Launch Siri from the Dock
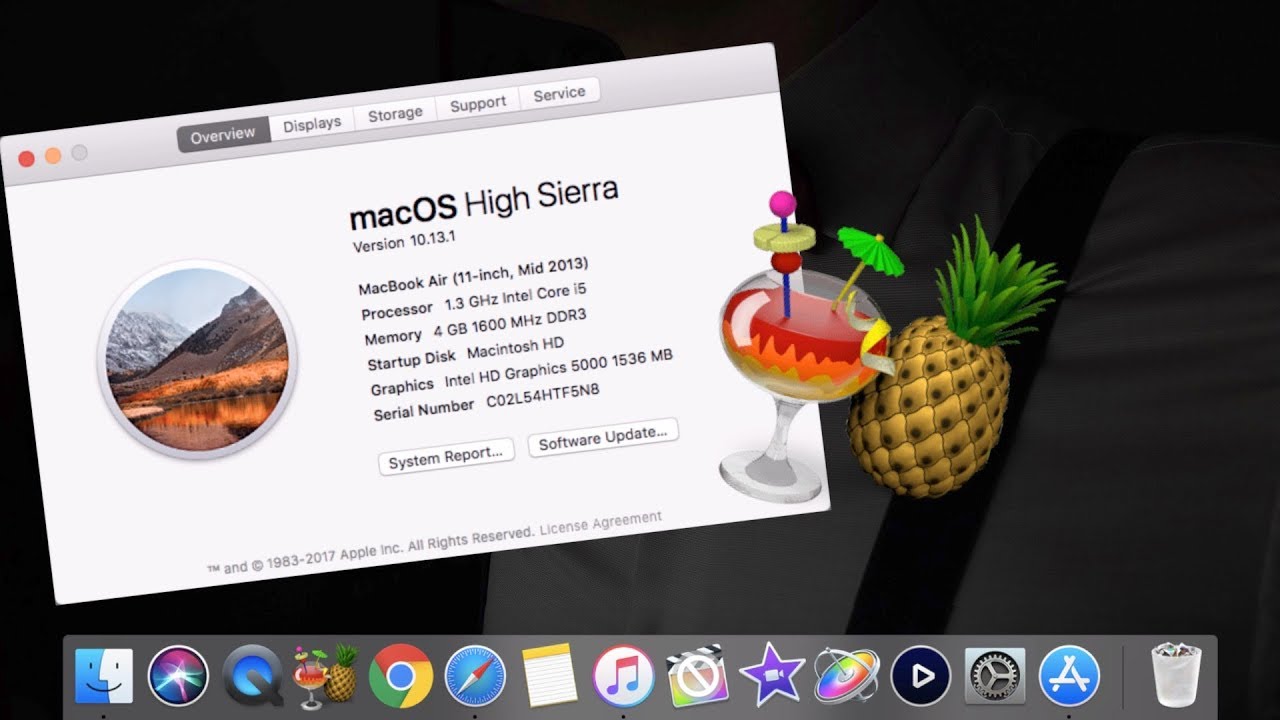The height and width of the screenshot is (720, 1280). (178, 677)
